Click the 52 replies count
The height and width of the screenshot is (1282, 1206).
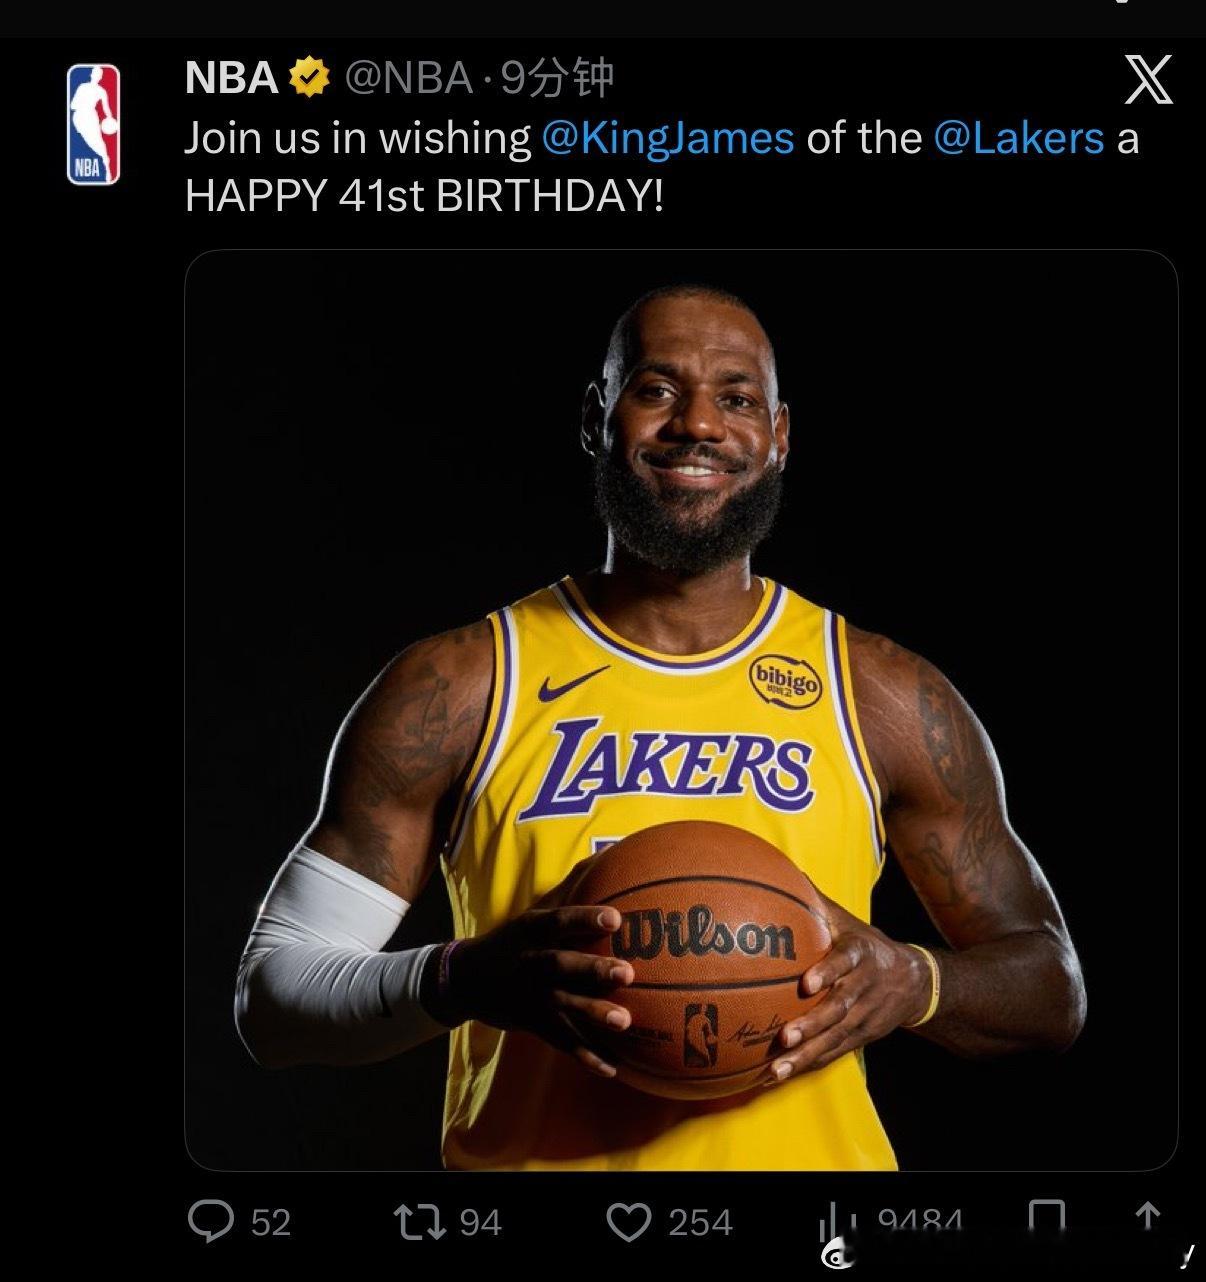271,1222
